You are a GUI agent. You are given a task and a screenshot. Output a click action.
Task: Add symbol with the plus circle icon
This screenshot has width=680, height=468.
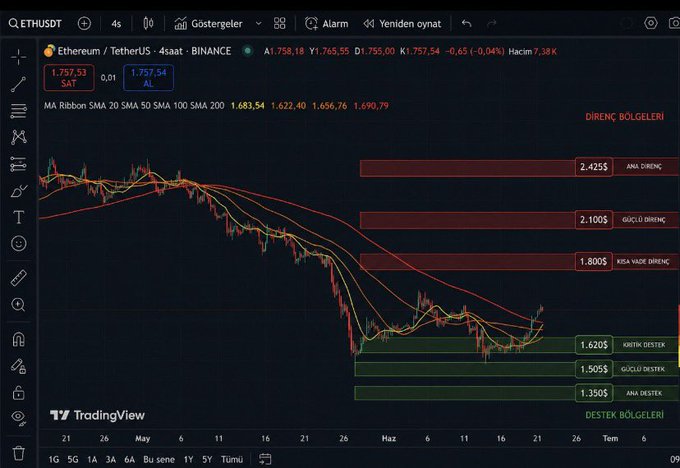(x=84, y=23)
